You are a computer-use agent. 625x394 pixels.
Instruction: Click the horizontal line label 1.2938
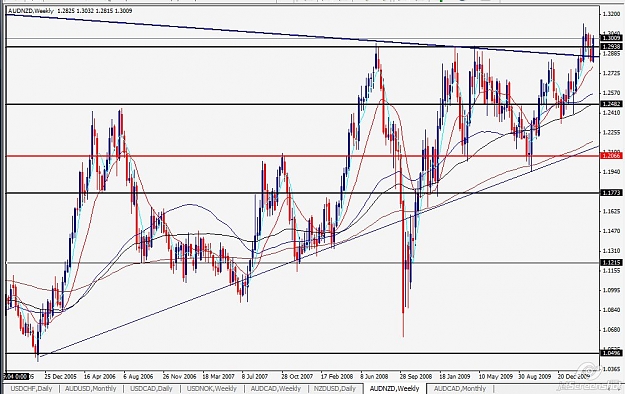(x=611, y=47)
